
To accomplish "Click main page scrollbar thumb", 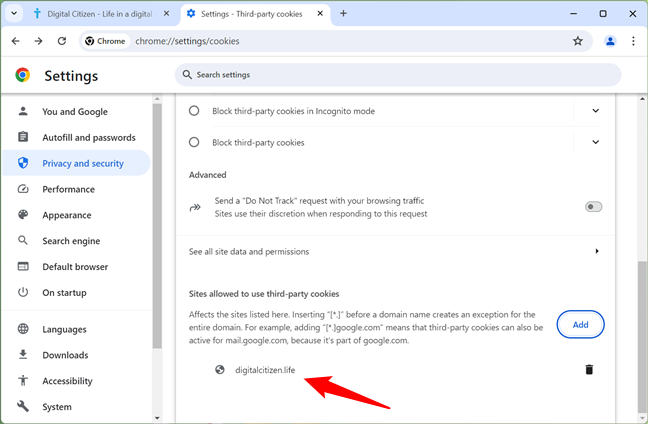I will 642,336.
